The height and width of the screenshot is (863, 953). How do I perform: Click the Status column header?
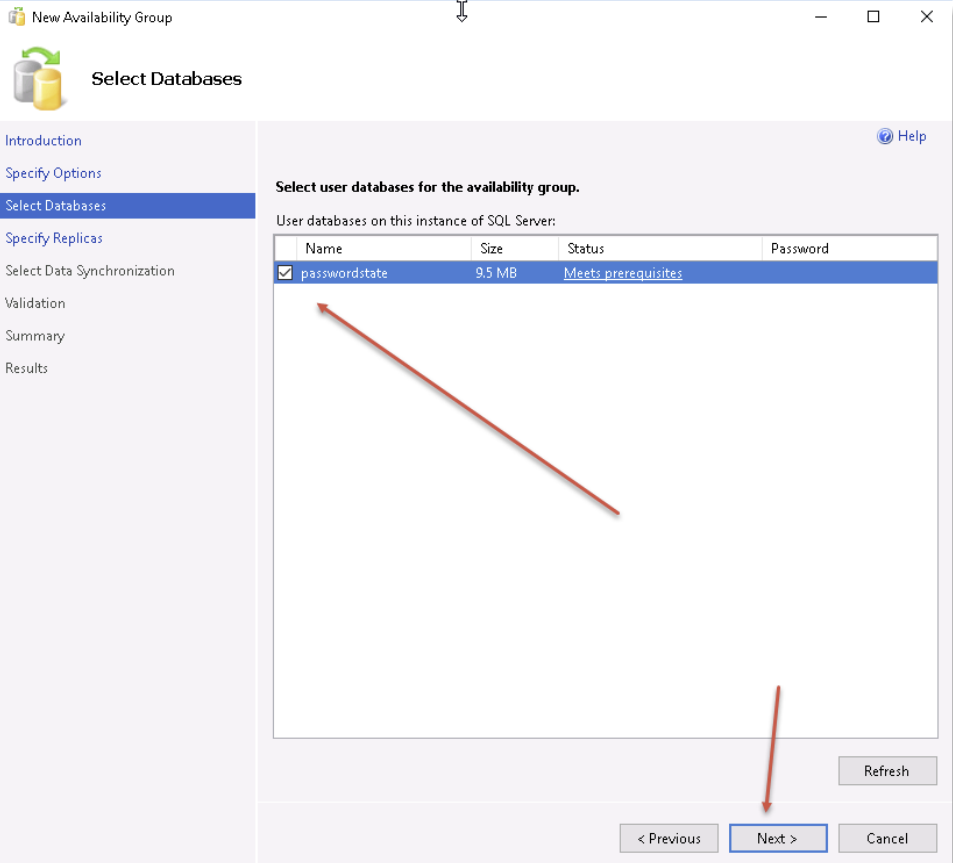coord(660,249)
